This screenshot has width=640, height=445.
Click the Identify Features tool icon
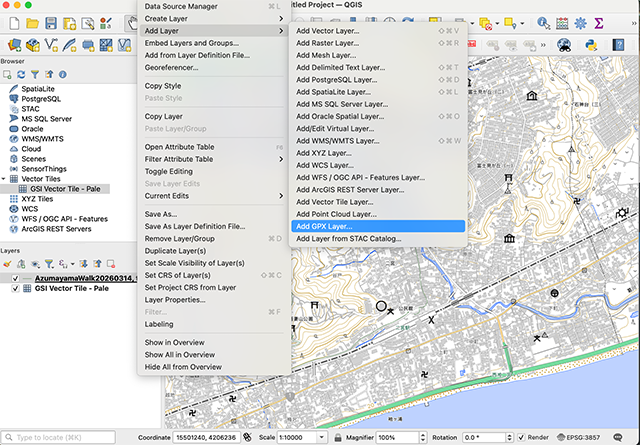(x=543, y=23)
